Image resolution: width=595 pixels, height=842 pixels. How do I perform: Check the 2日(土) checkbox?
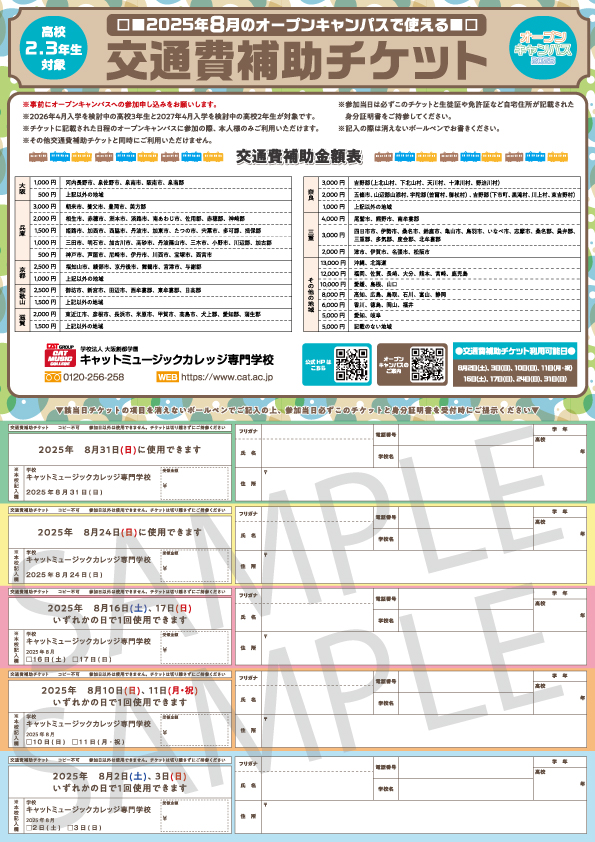point(30,828)
